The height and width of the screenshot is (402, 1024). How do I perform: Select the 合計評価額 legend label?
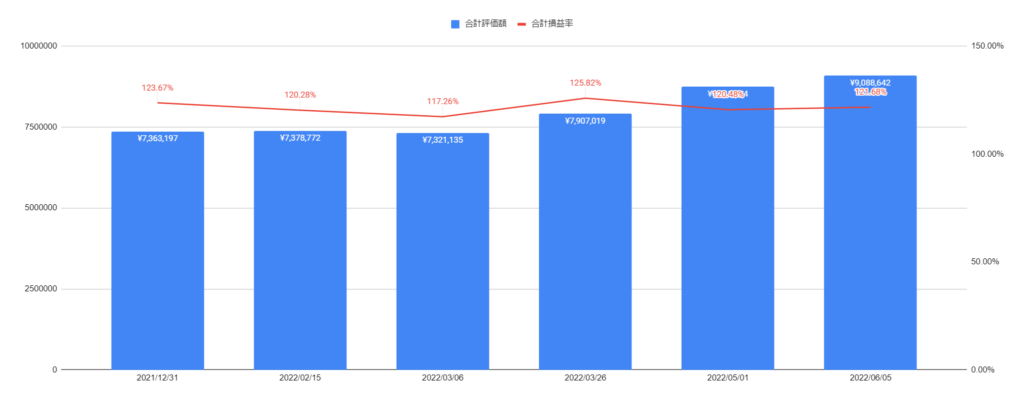(486, 23)
